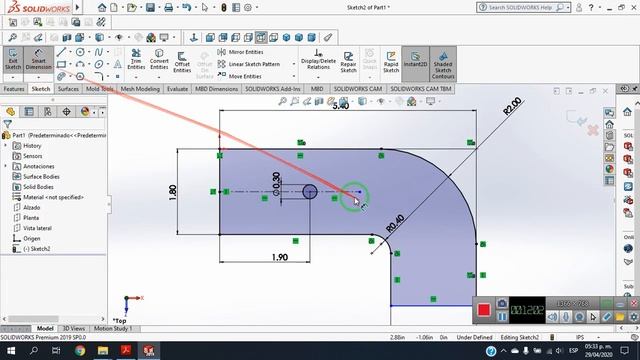
Task: Open Options gear icon in top toolbar
Action: click(x=248, y=7)
